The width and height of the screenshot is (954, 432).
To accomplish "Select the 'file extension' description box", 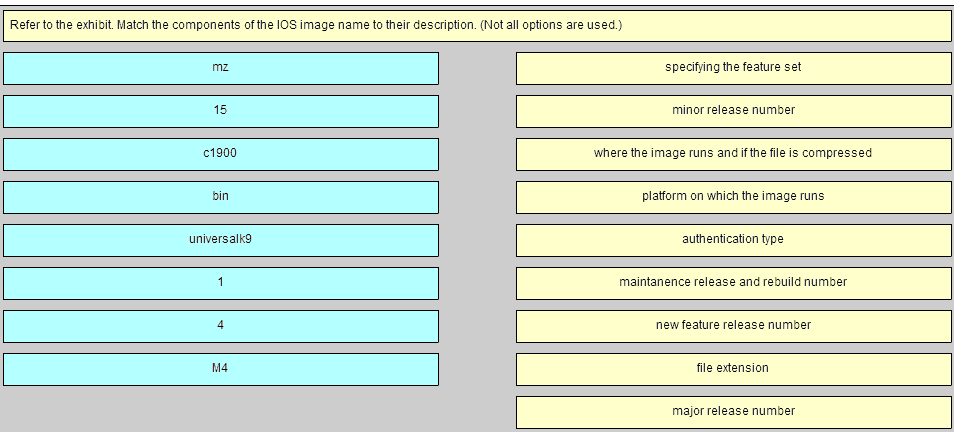I will pyautogui.click(x=733, y=369).
